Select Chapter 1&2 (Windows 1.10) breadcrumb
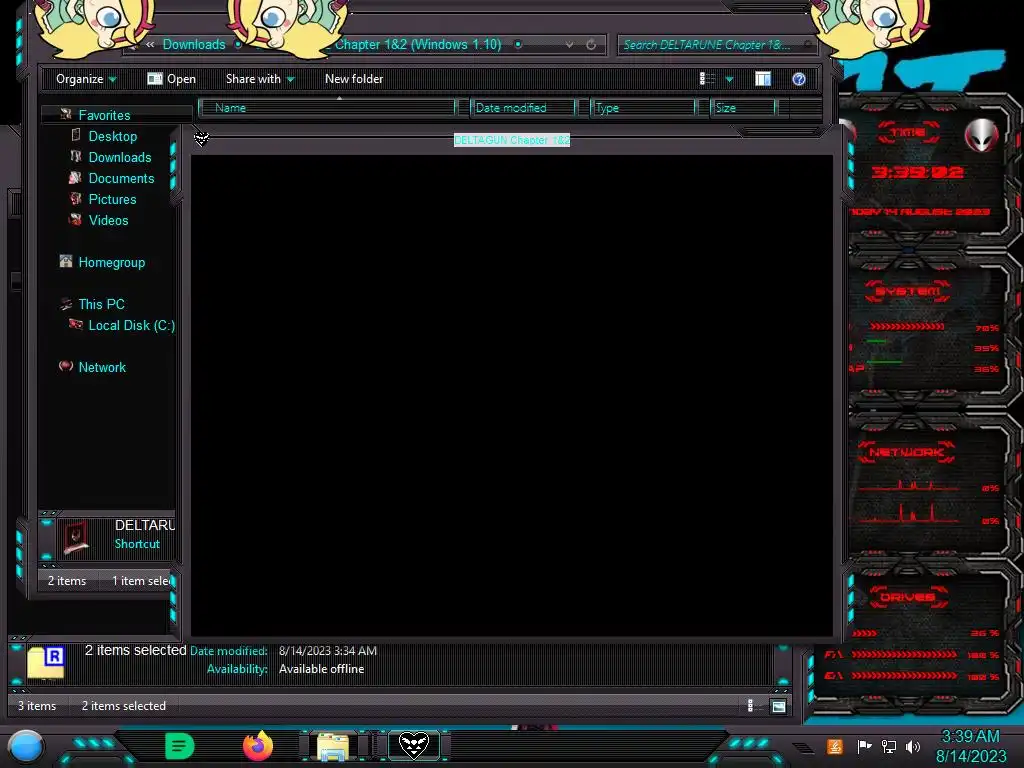This screenshot has height=768, width=1024. point(418,44)
